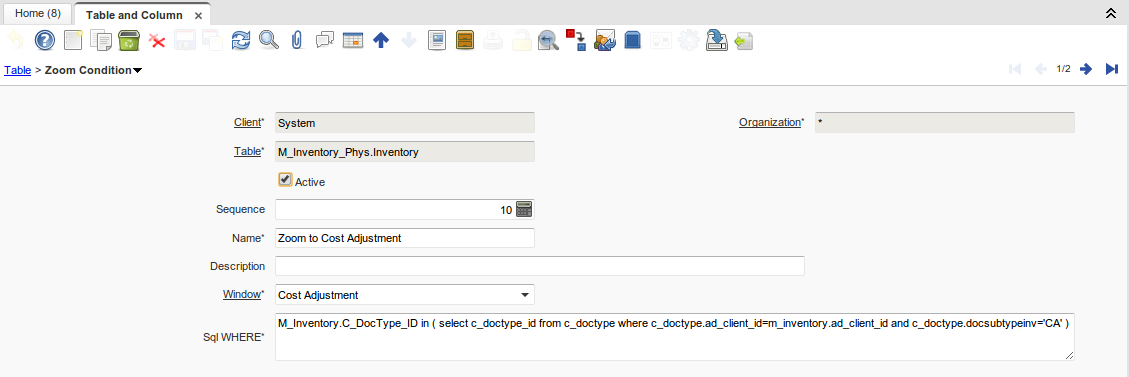The width and height of the screenshot is (1129, 377).
Task: Click the File Import icon
Action: click(x=744, y=40)
